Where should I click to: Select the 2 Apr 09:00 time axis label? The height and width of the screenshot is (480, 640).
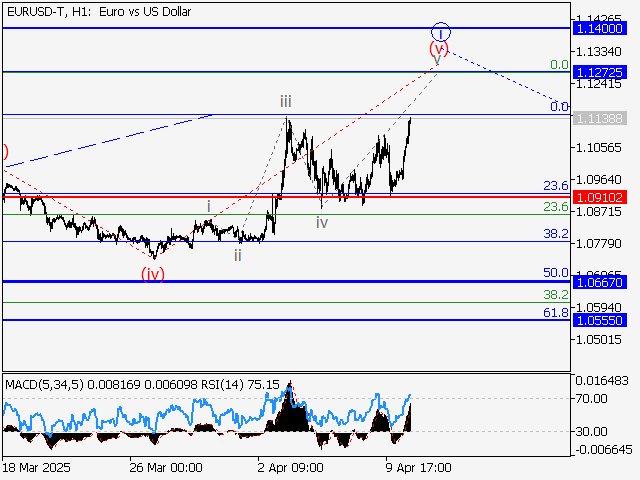click(x=290, y=467)
